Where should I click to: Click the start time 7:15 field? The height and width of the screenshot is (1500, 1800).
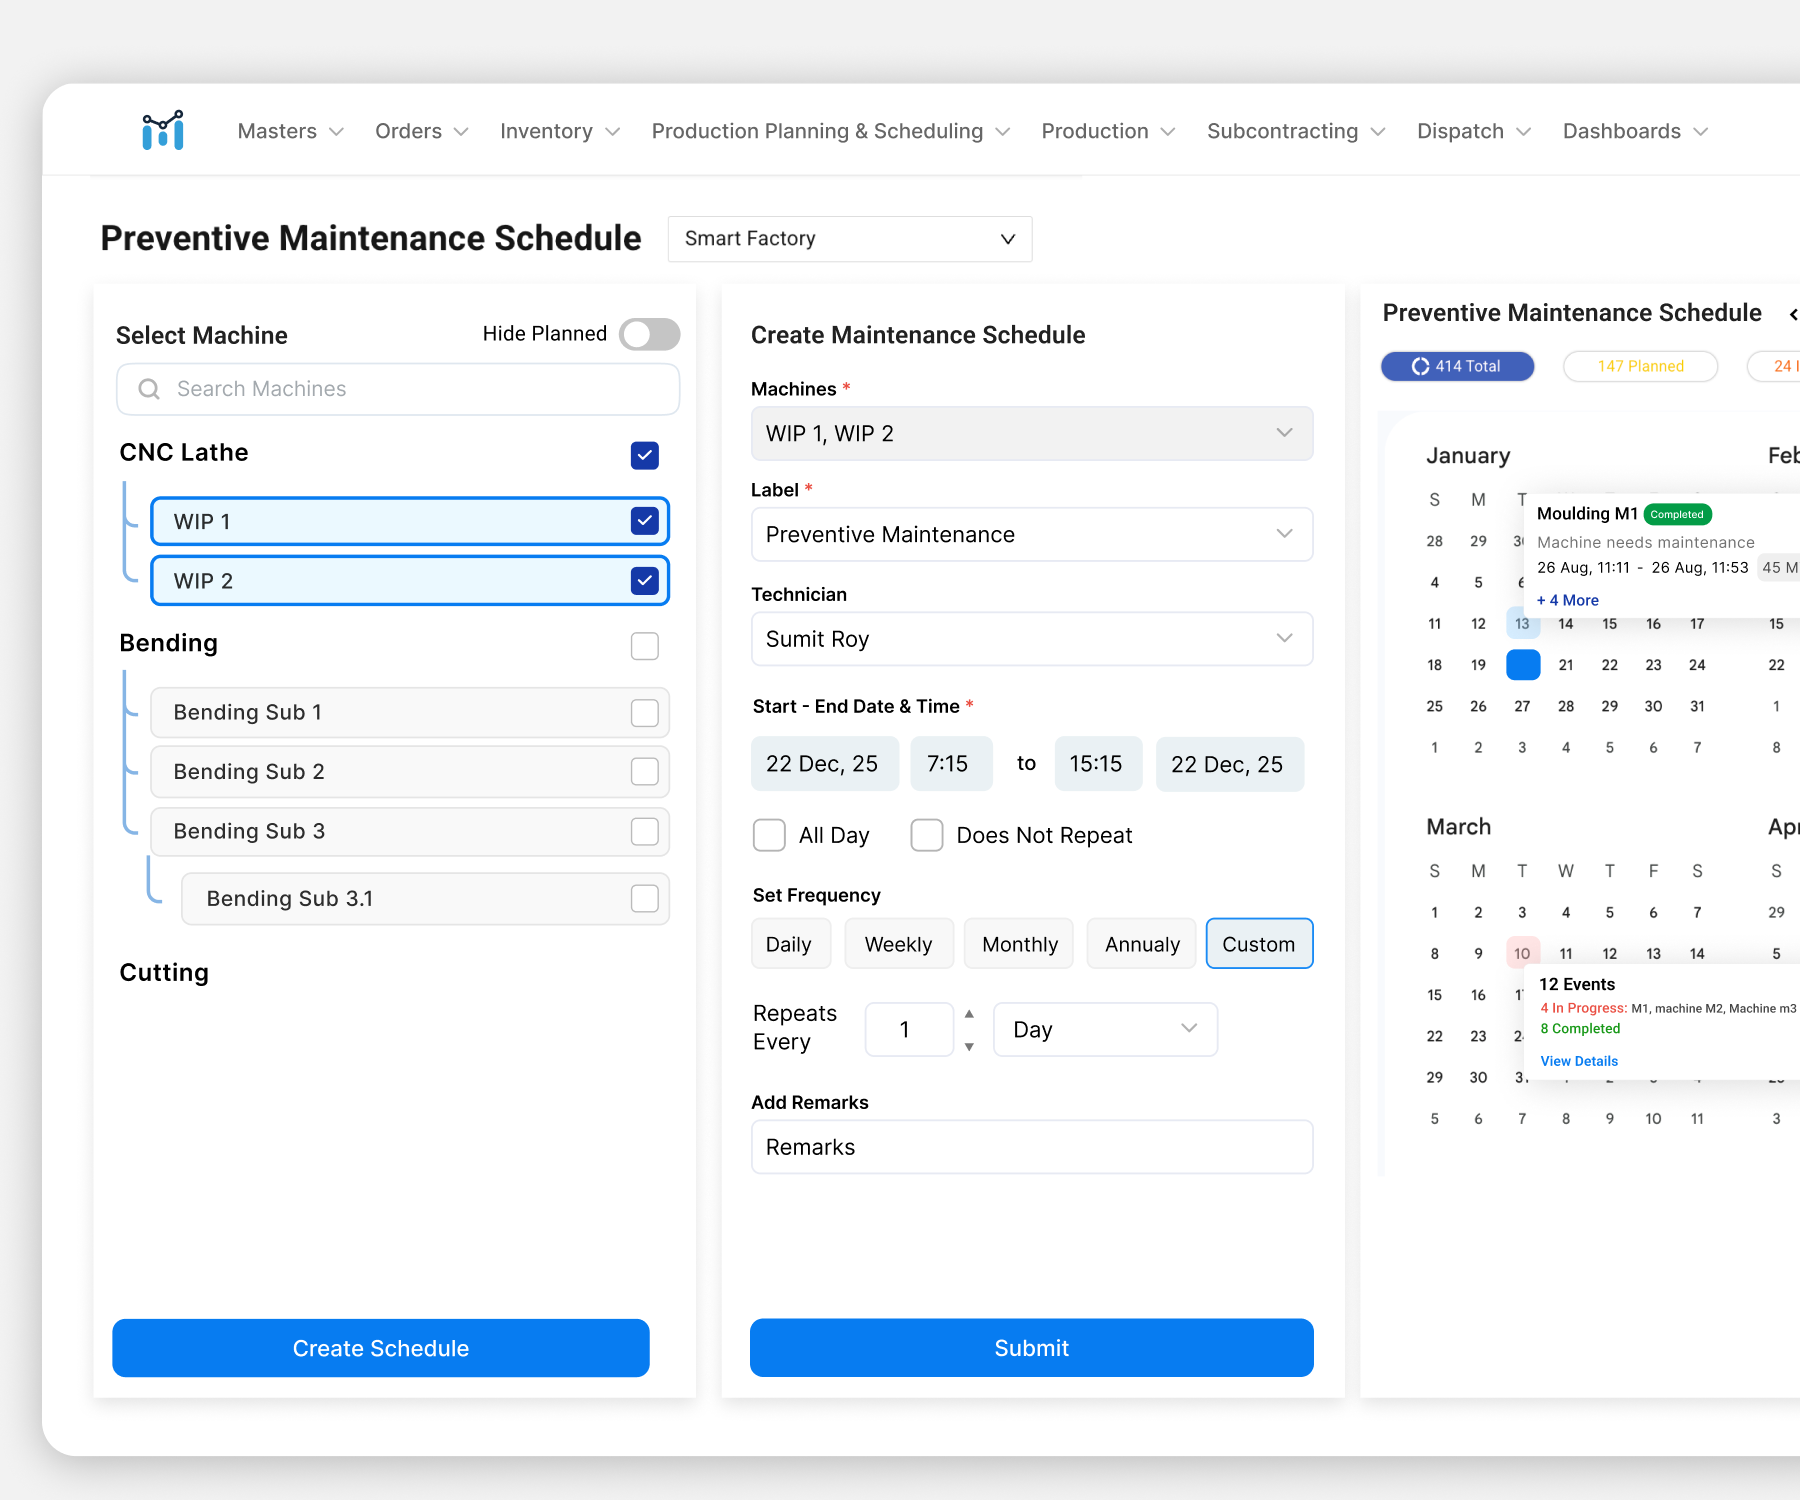tap(951, 764)
